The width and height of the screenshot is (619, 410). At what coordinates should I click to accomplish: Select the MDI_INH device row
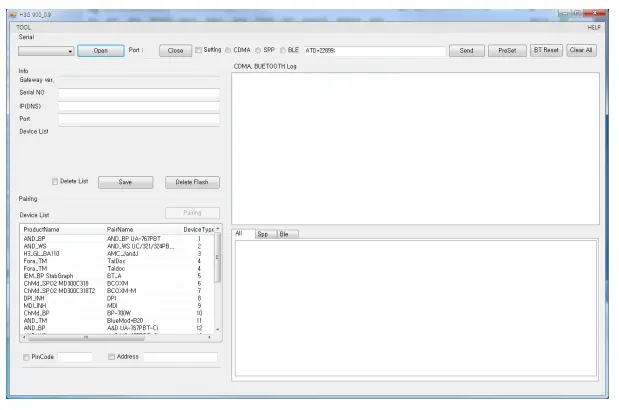pos(117,306)
